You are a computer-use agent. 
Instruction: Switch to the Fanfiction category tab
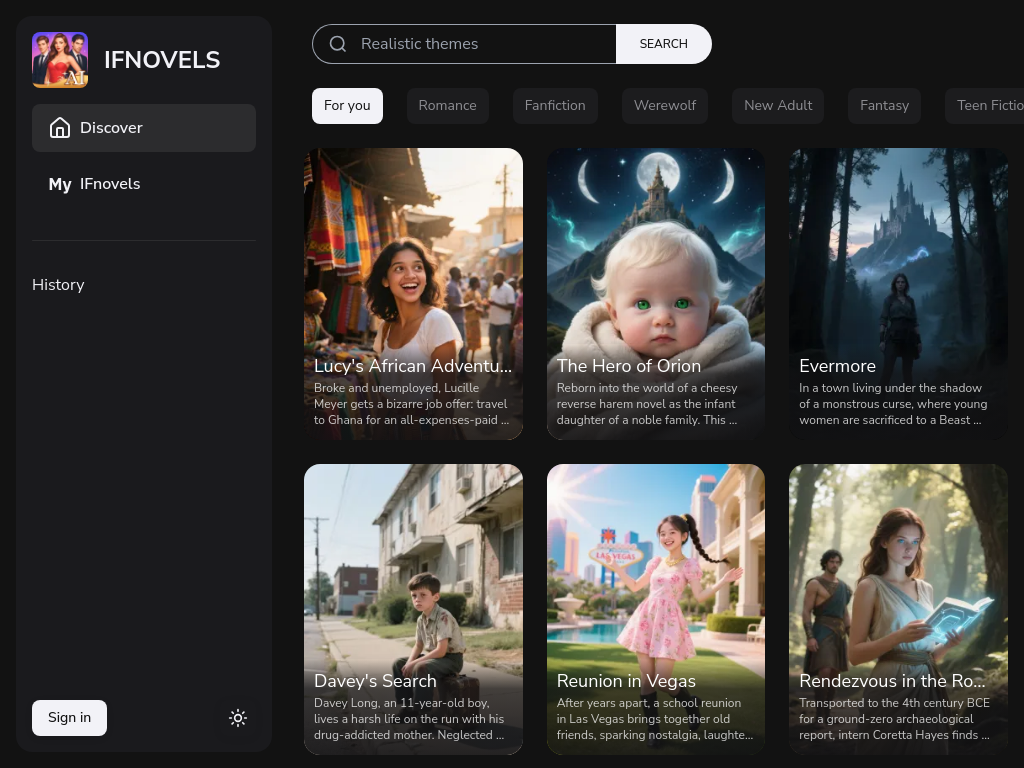555,106
